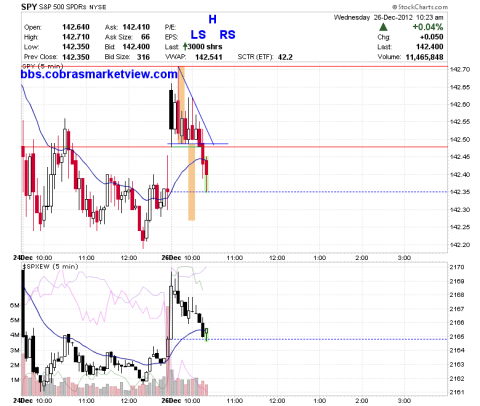The height and width of the screenshot is (406, 480).
Task: Click the 2168 axis label on $SPXEW chart
Action: [457, 295]
